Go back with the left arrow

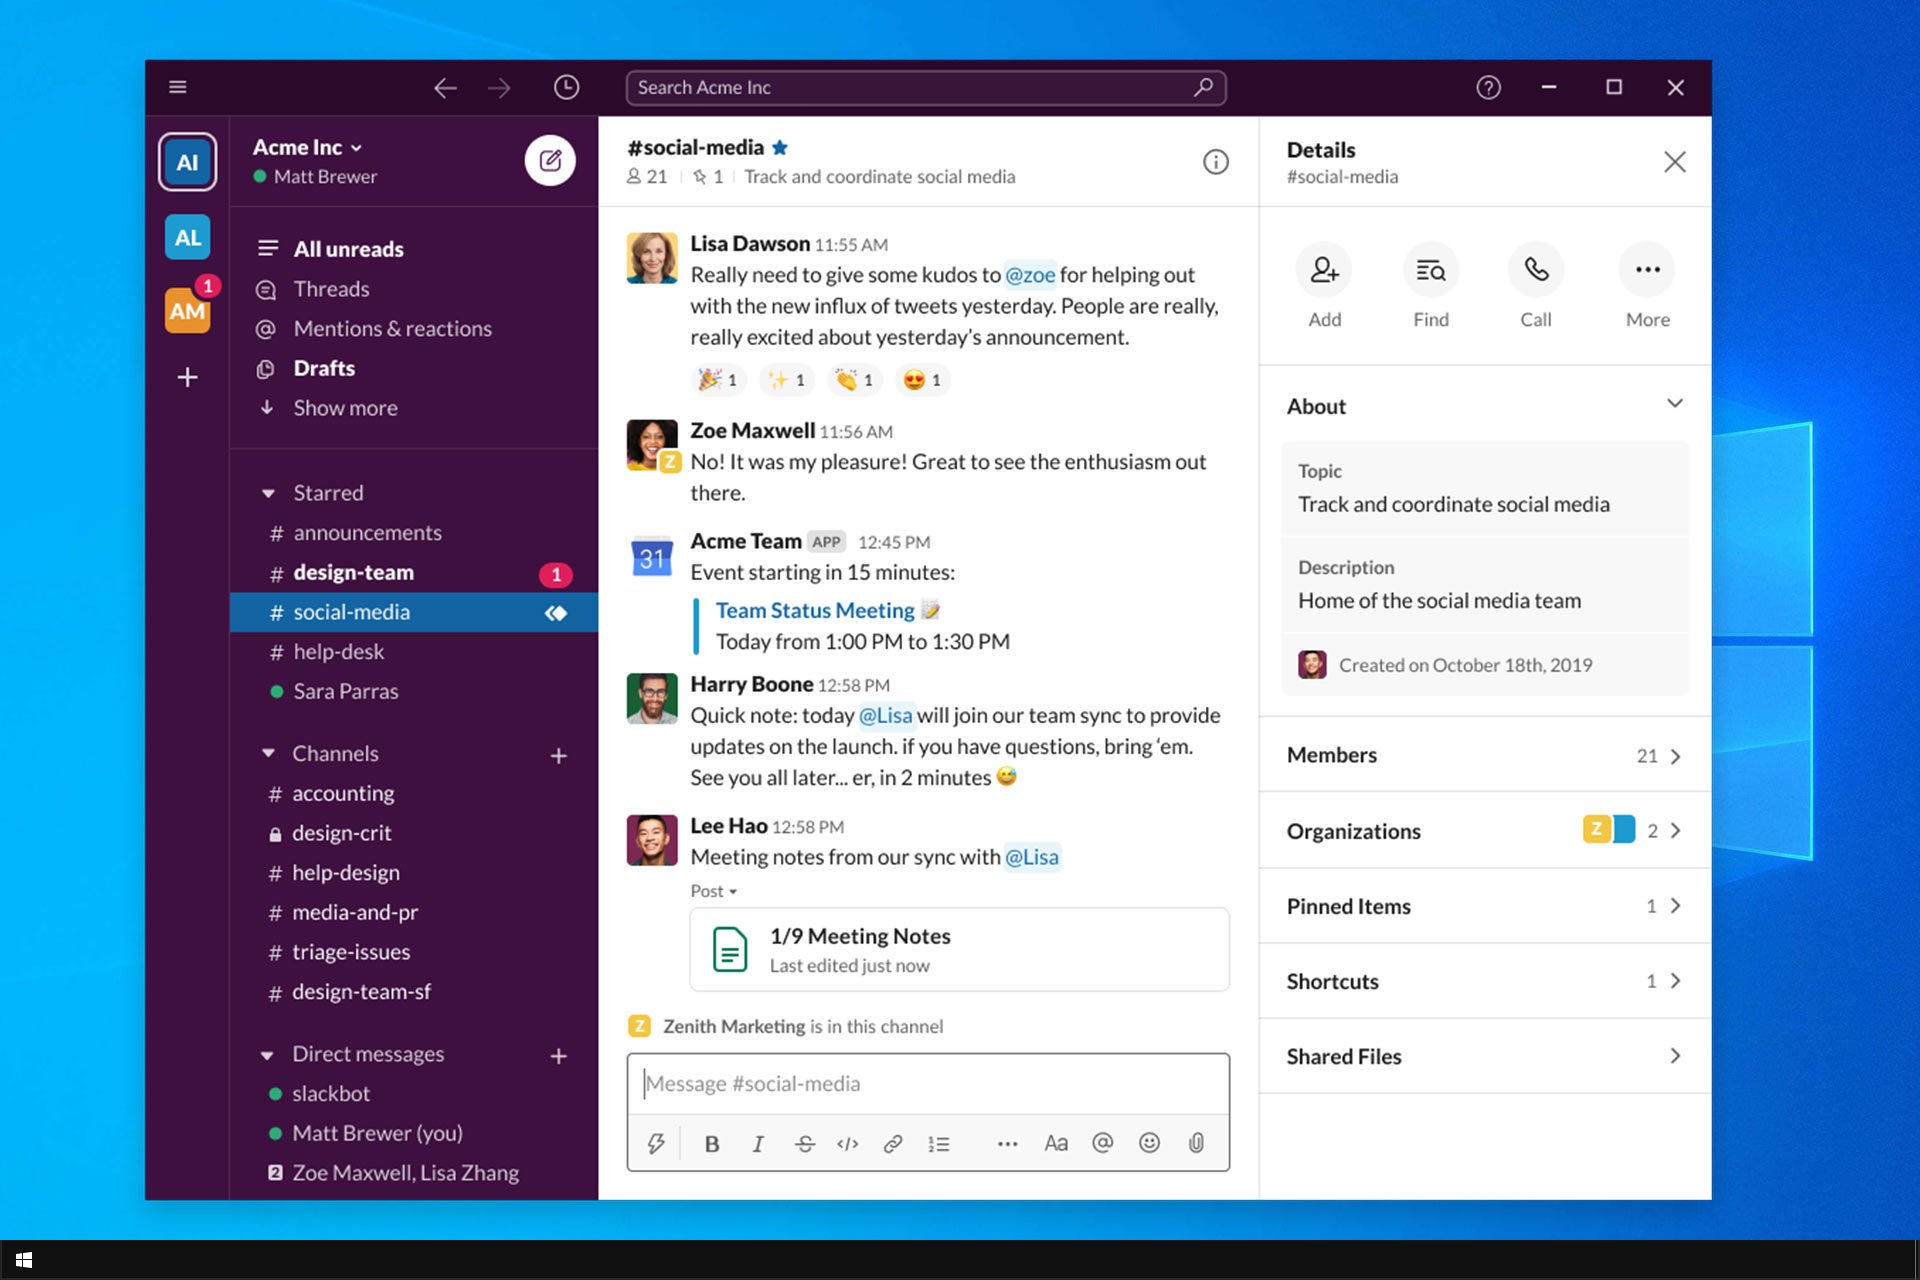(x=445, y=88)
